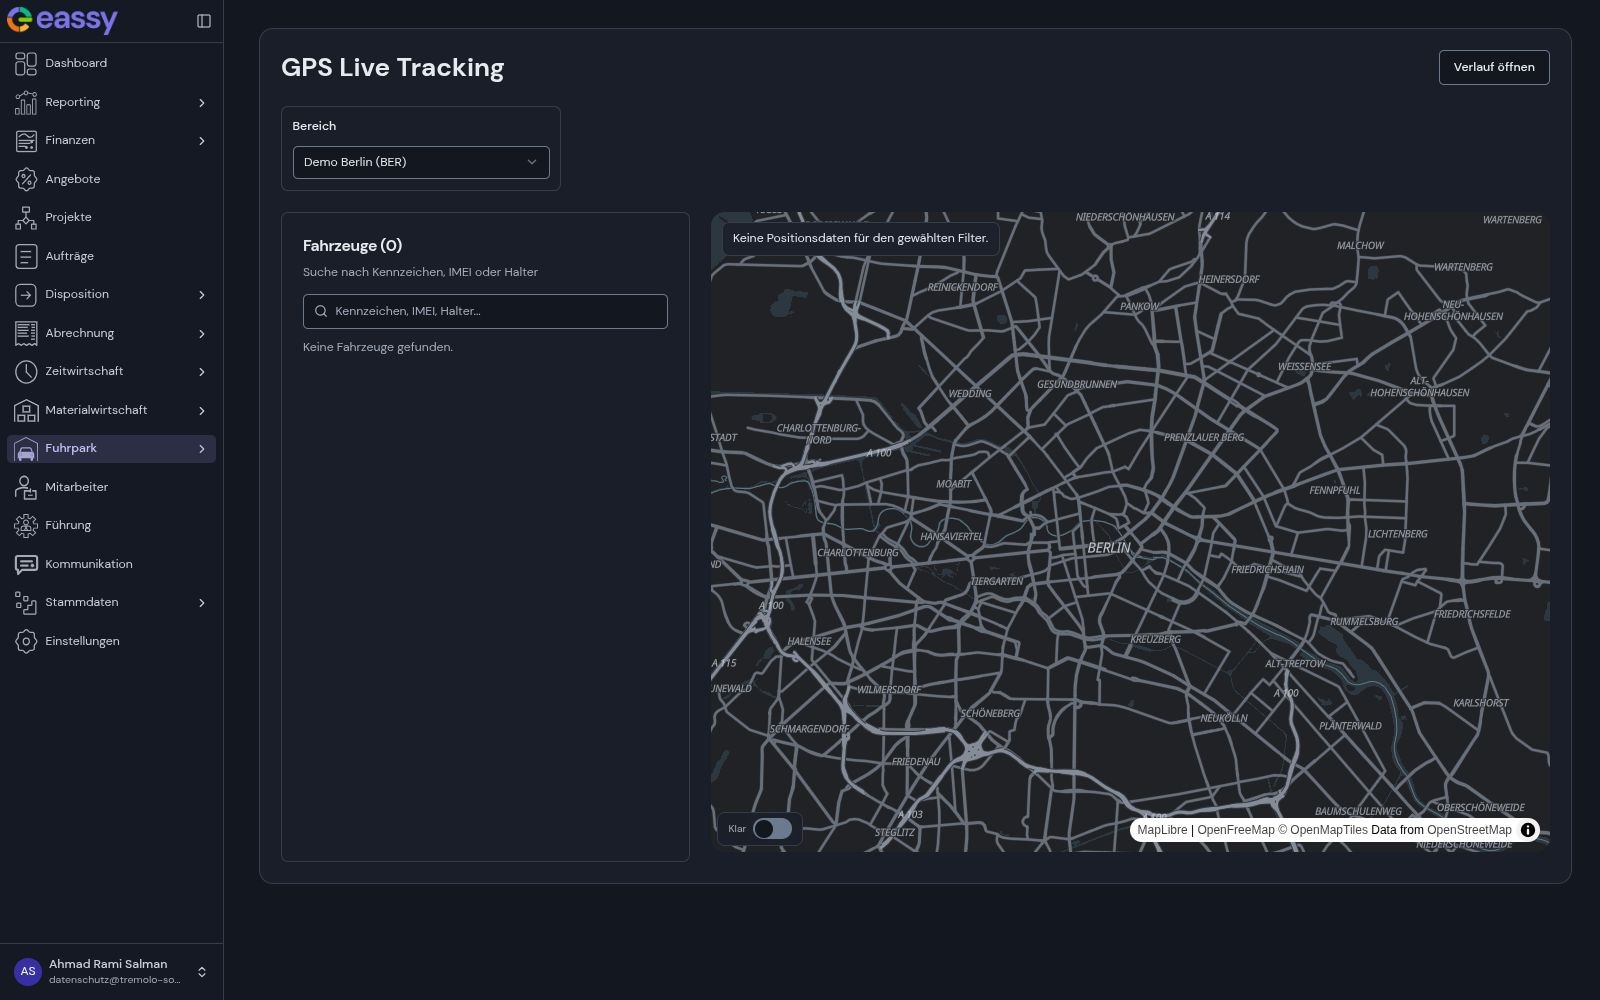This screenshot has width=1600, height=1000.
Task: Expand the Materialwirtschaft submenu chevron
Action: click(x=202, y=410)
